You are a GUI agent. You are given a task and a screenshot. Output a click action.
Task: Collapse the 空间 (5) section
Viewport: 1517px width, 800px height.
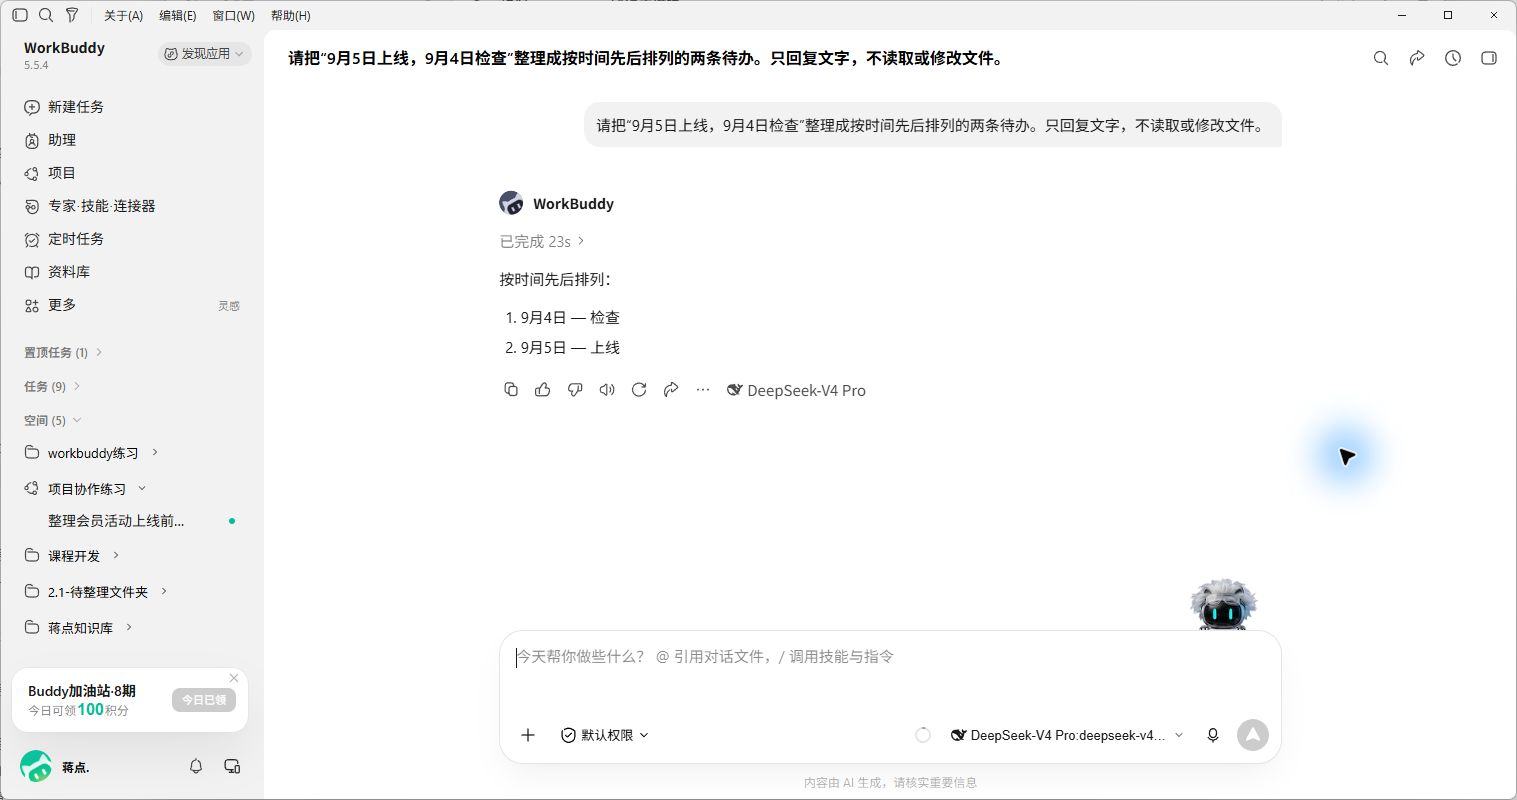tap(52, 420)
